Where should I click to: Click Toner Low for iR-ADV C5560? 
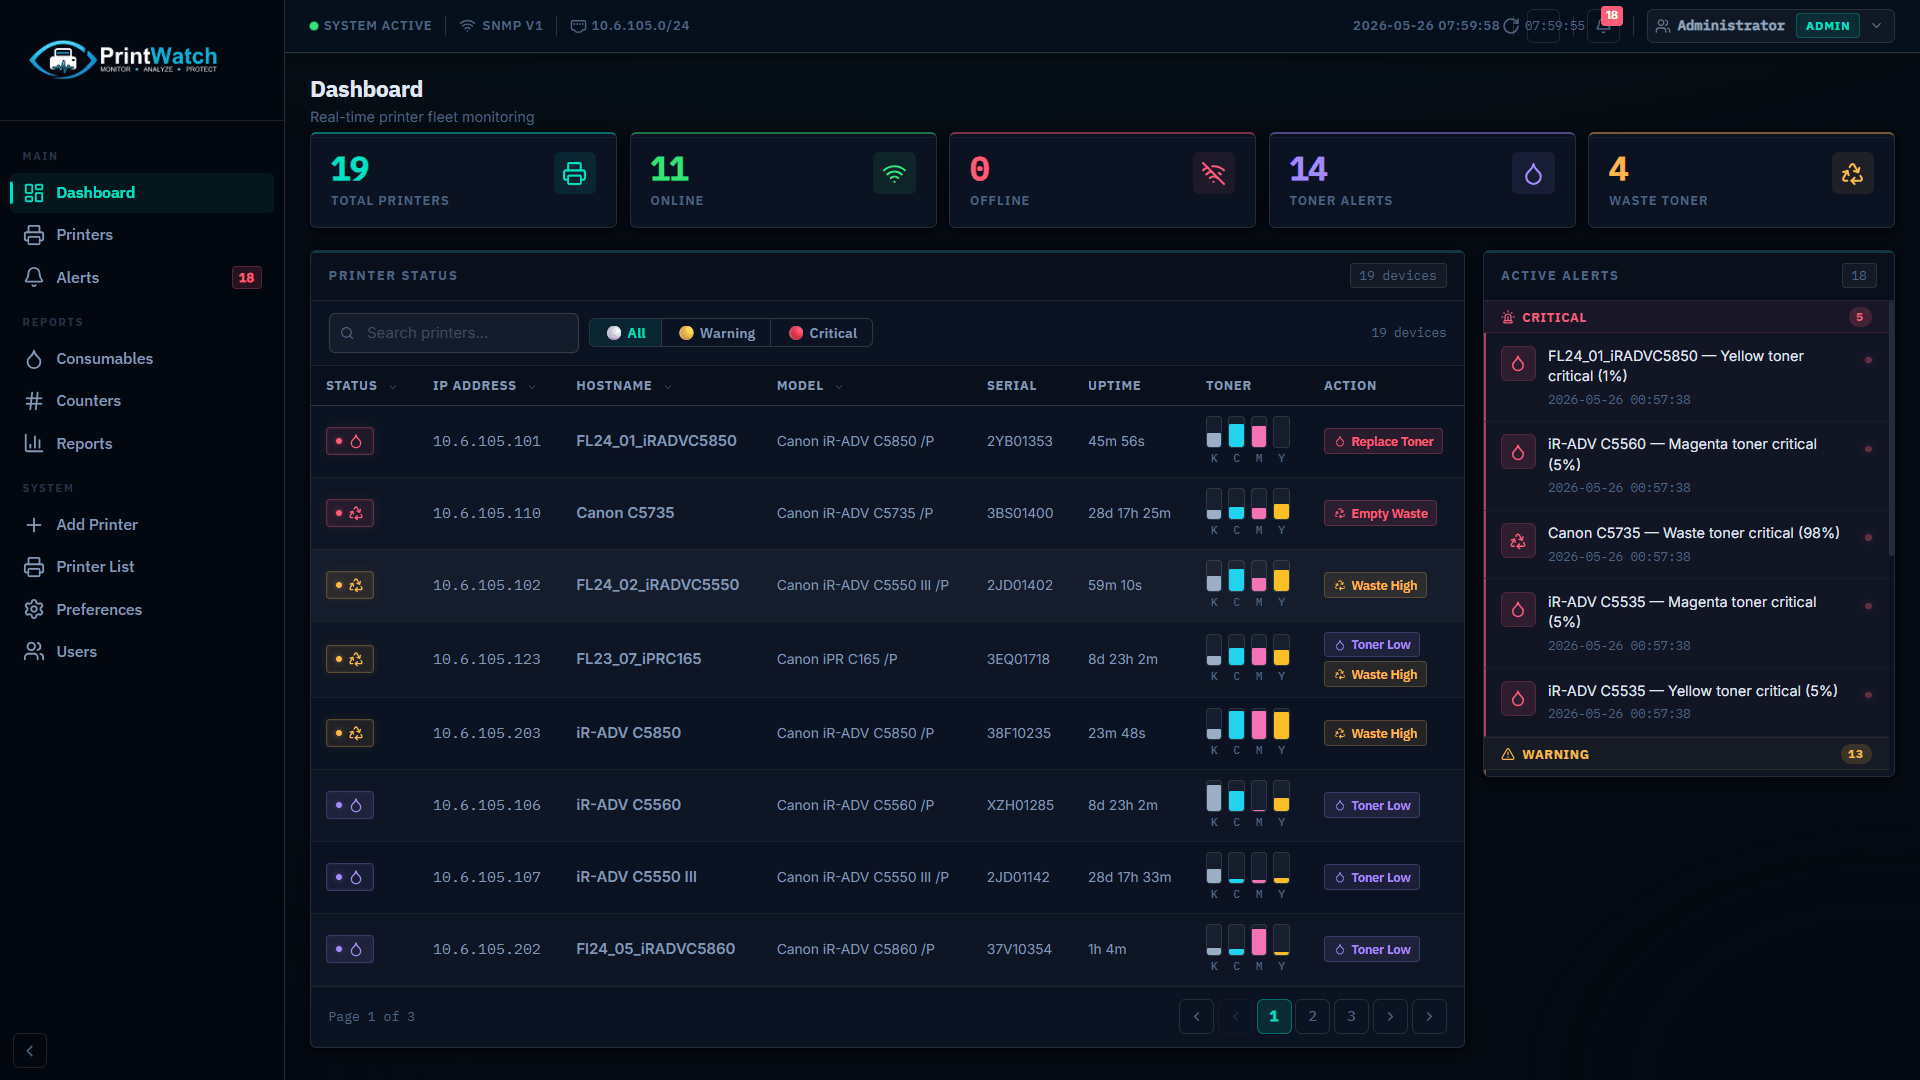[x=1372, y=806]
